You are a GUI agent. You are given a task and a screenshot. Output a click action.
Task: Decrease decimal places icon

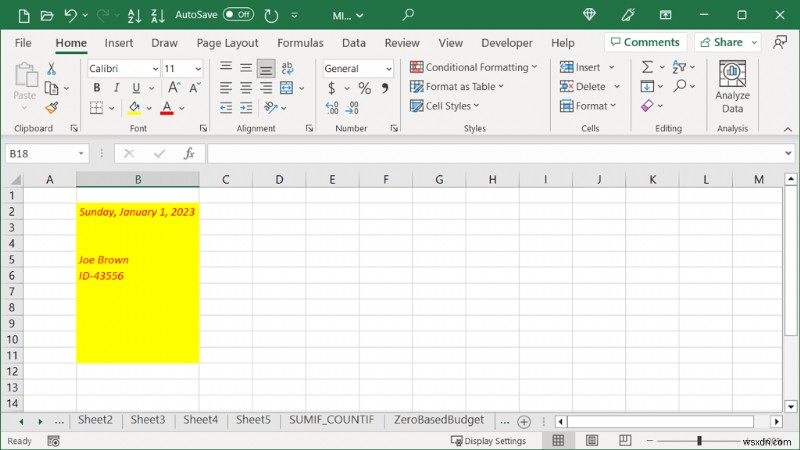[352, 108]
